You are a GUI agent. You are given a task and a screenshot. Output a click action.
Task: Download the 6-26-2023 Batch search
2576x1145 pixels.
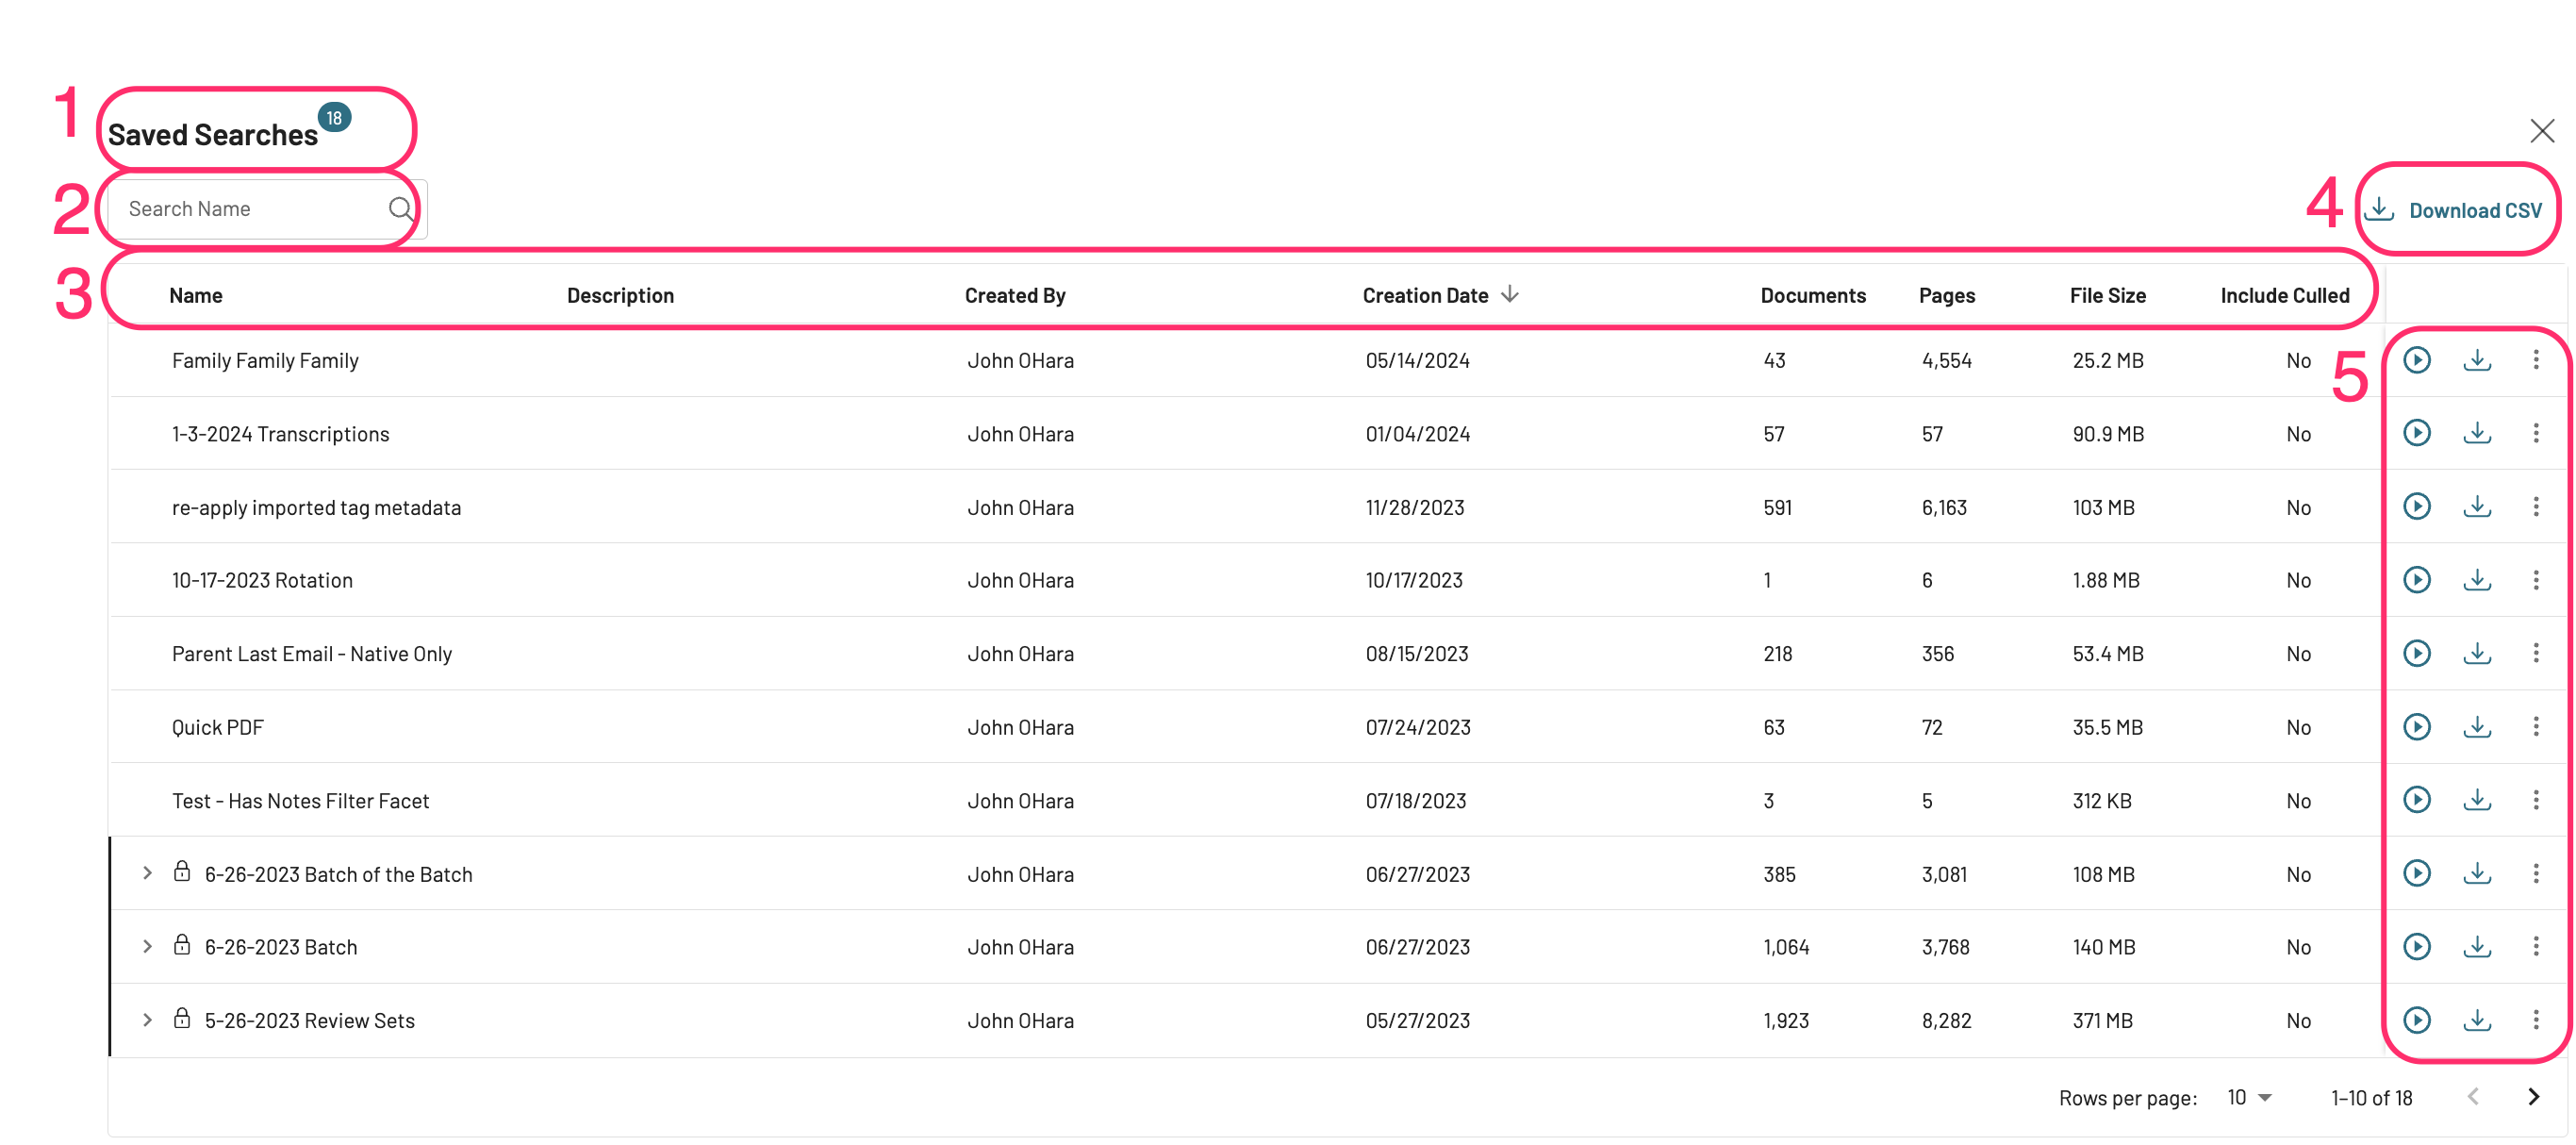(x=2477, y=947)
